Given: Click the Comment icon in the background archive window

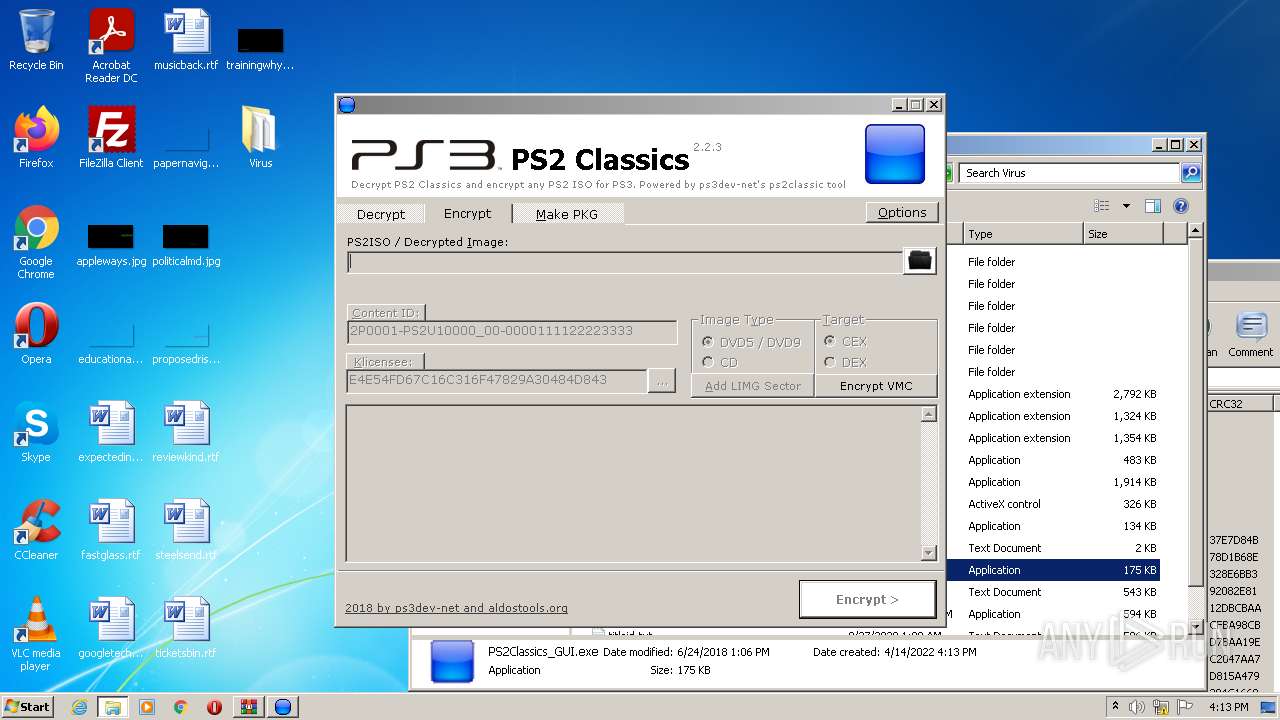Looking at the screenshot, I should click(1251, 334).
